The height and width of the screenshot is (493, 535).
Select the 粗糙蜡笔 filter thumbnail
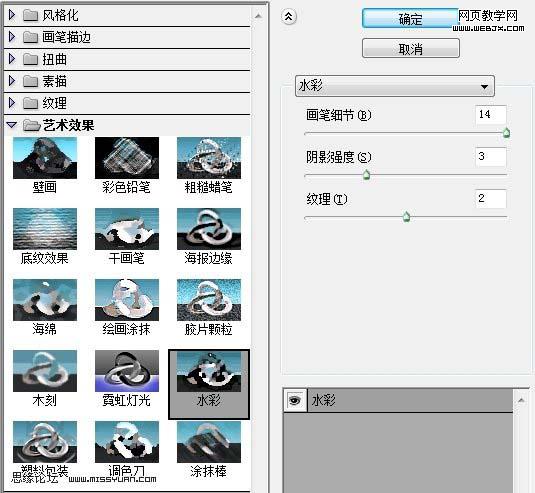click(209, 158)
